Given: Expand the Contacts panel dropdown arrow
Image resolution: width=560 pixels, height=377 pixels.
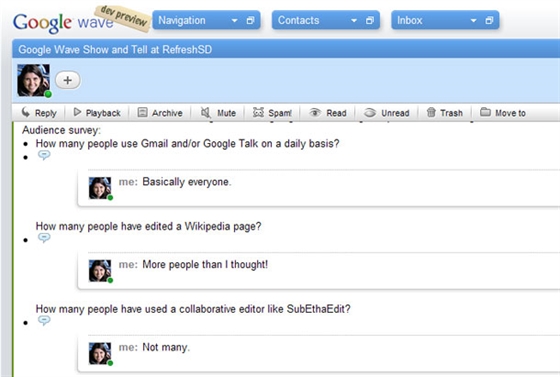Looking at the screenshot, I should [354, 21].
